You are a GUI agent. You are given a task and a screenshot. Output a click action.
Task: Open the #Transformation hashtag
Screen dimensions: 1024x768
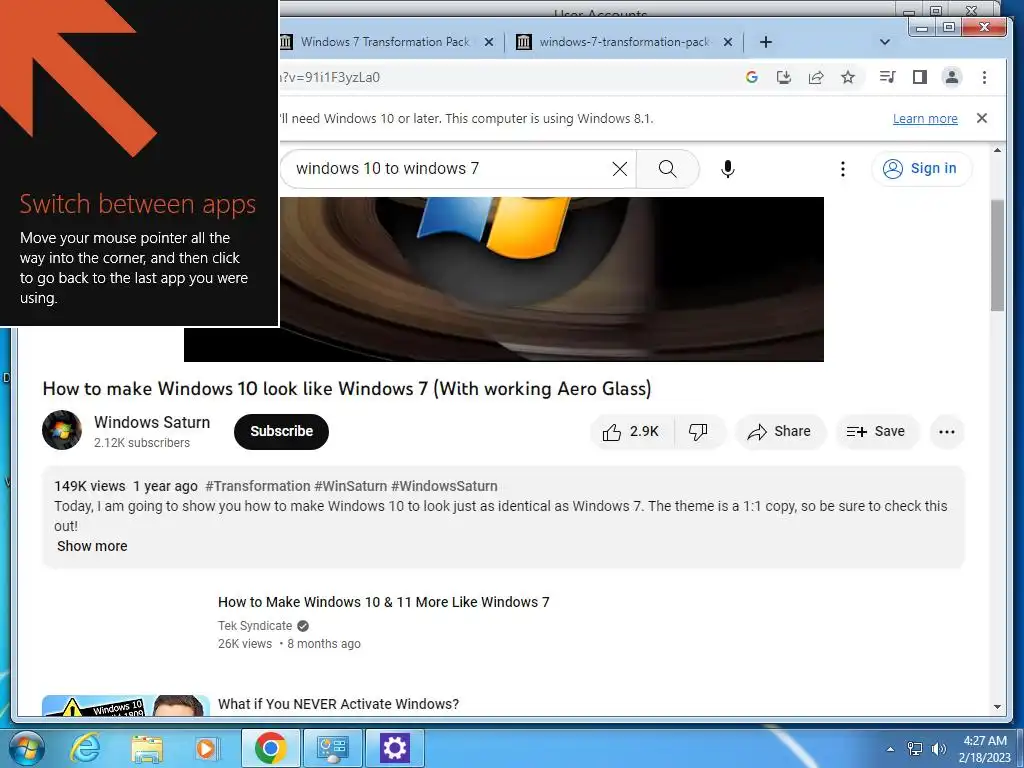[x=258, y=486]
